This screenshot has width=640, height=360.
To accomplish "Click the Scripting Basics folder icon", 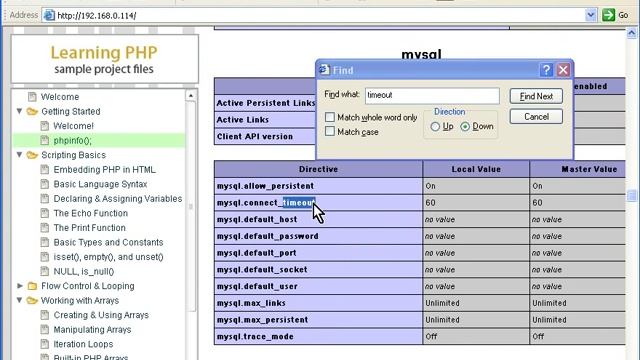I will coord(32,155).
